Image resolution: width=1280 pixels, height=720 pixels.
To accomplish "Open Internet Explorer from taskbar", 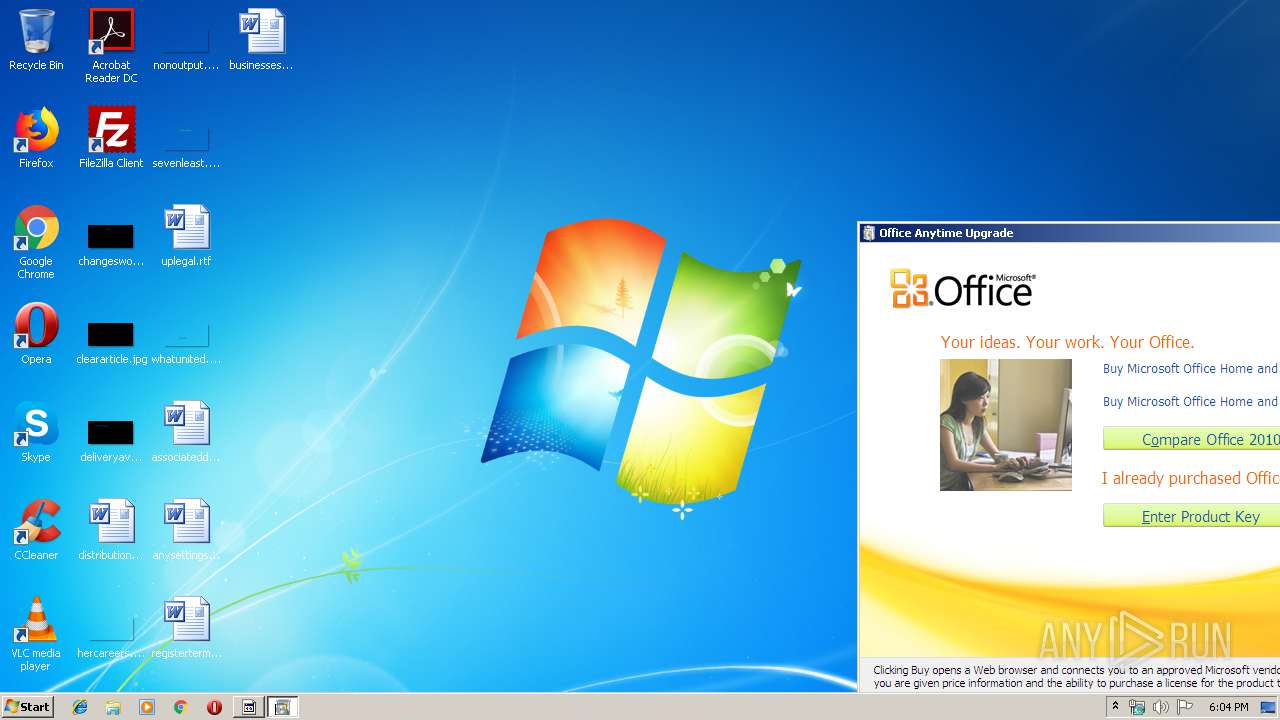I will [80, 707].
